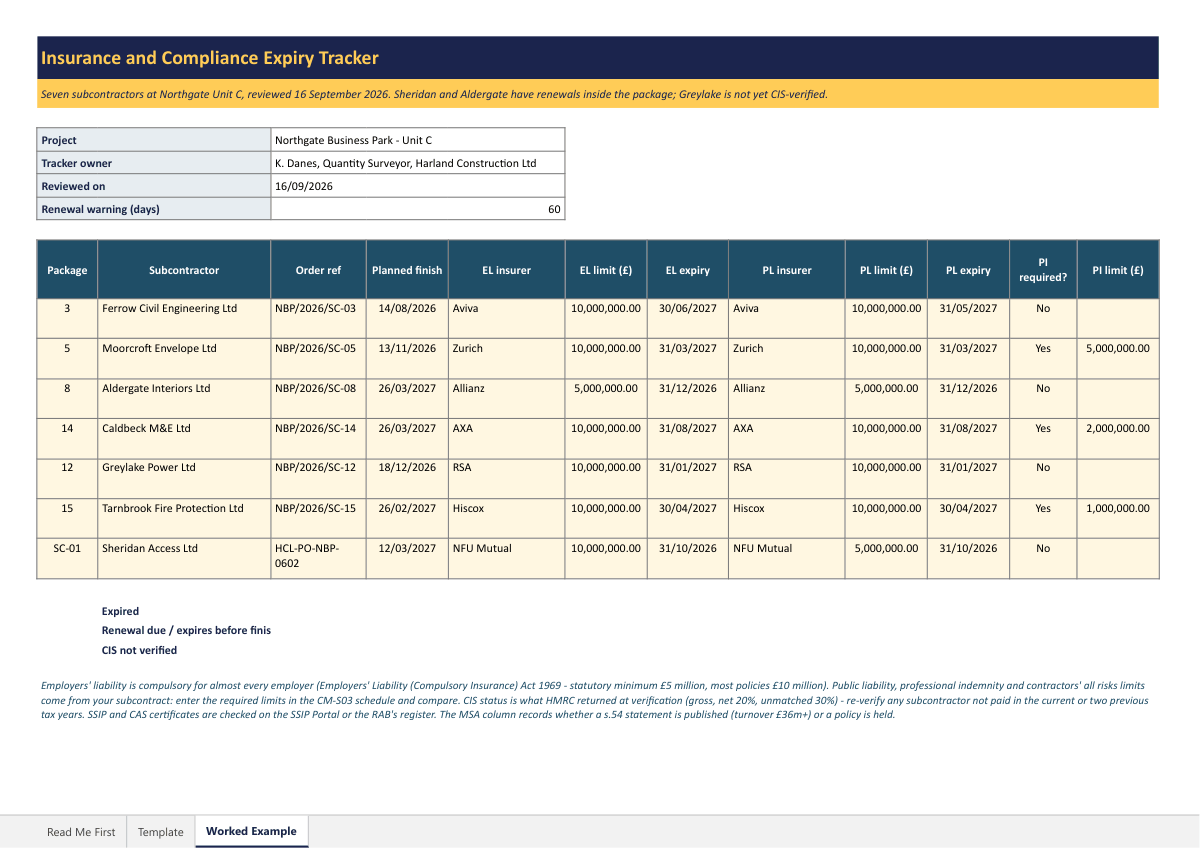1200x849 pixels.
Task: Click the CIS not verified legend label
Action: point(139,650)
